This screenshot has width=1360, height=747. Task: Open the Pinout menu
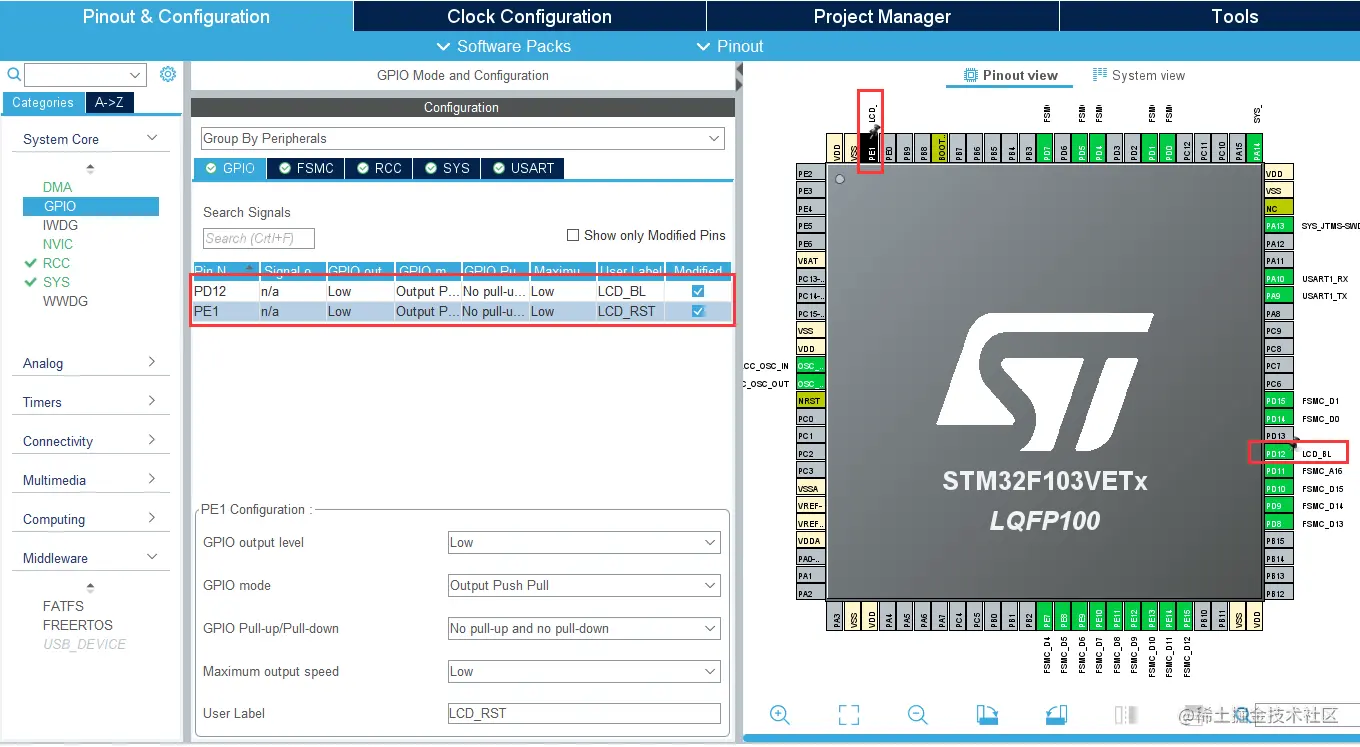[730, 46]
